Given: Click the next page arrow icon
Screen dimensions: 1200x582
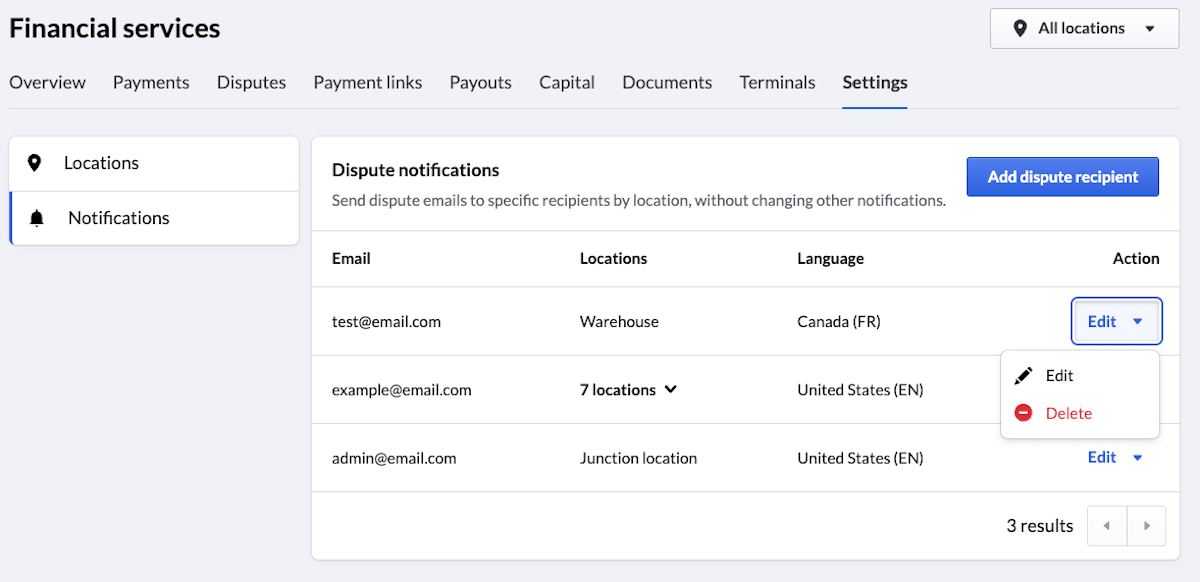Looking at the screenshot, I should [1146, 525].
